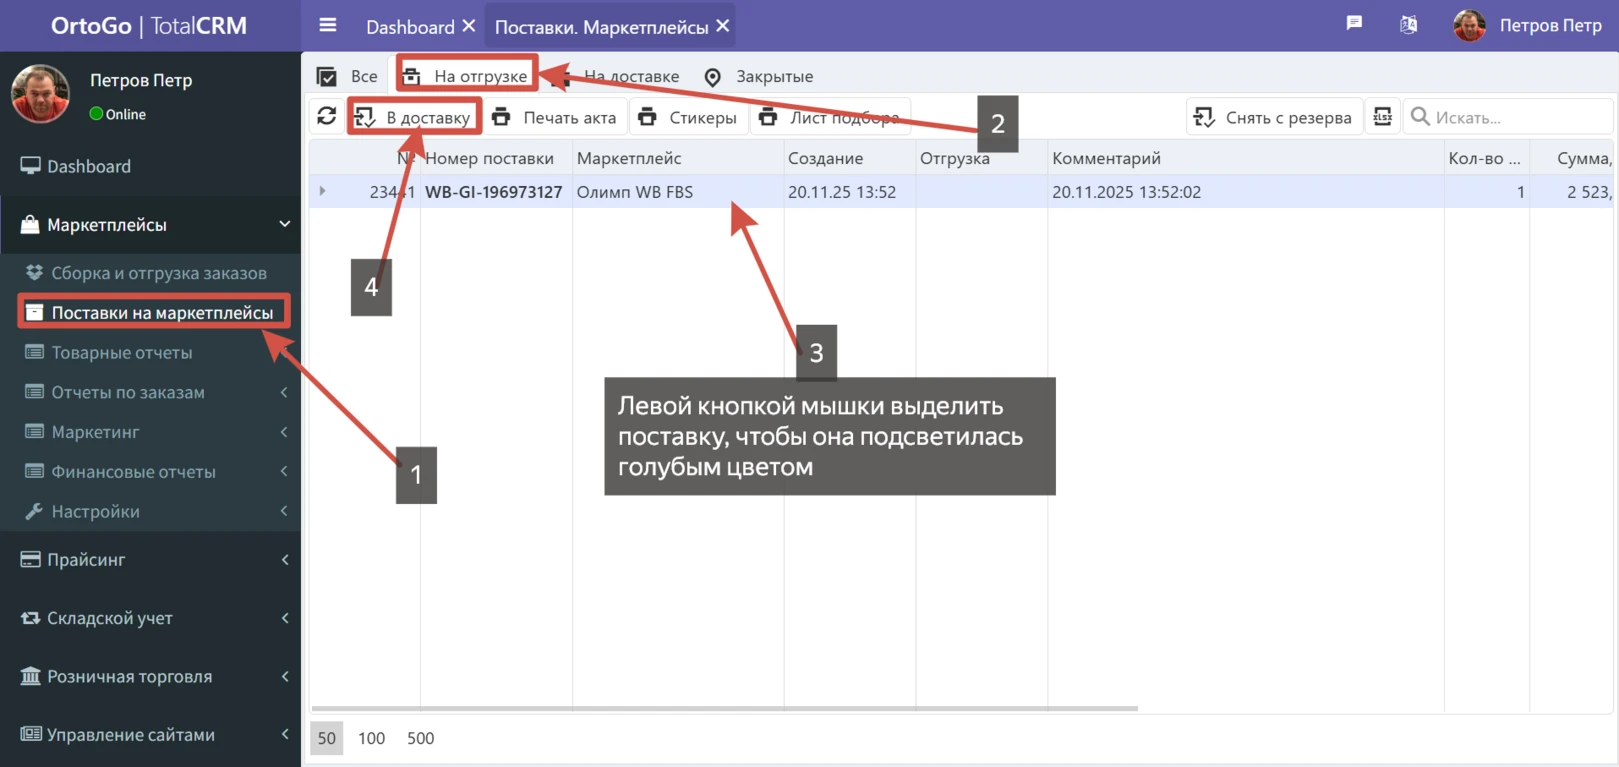
Task: Click the XLS export icon
Action: [x=1382, y=117]
